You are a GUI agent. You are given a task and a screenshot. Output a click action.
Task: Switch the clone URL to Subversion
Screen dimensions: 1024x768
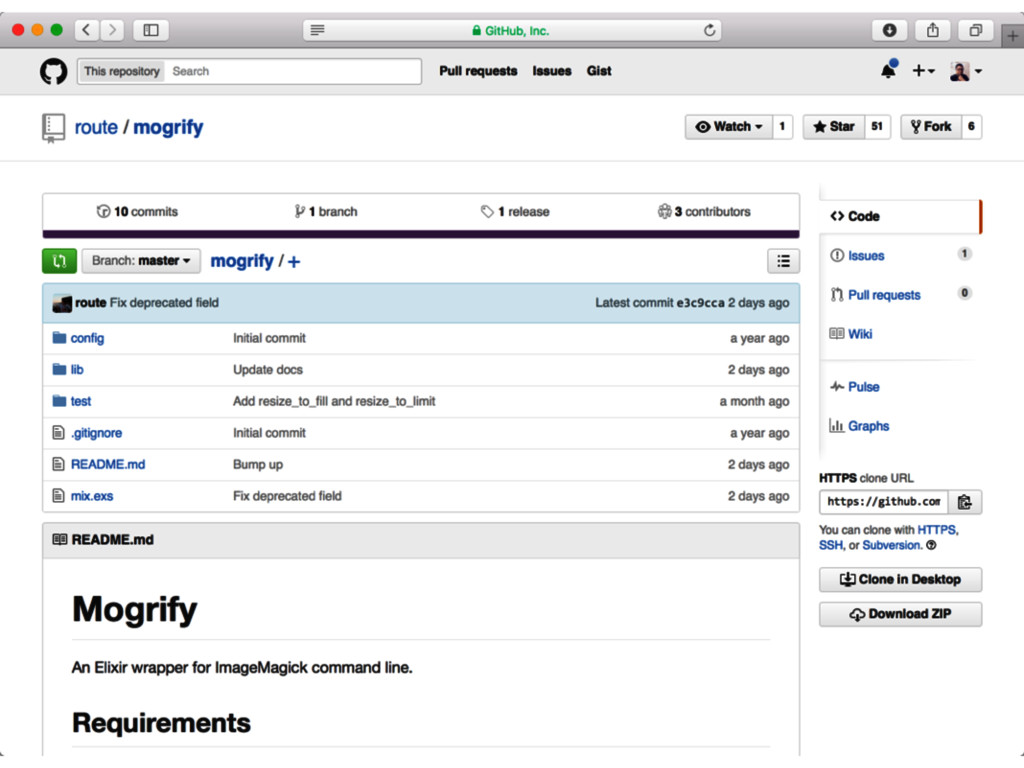click(x=891, y=545)
